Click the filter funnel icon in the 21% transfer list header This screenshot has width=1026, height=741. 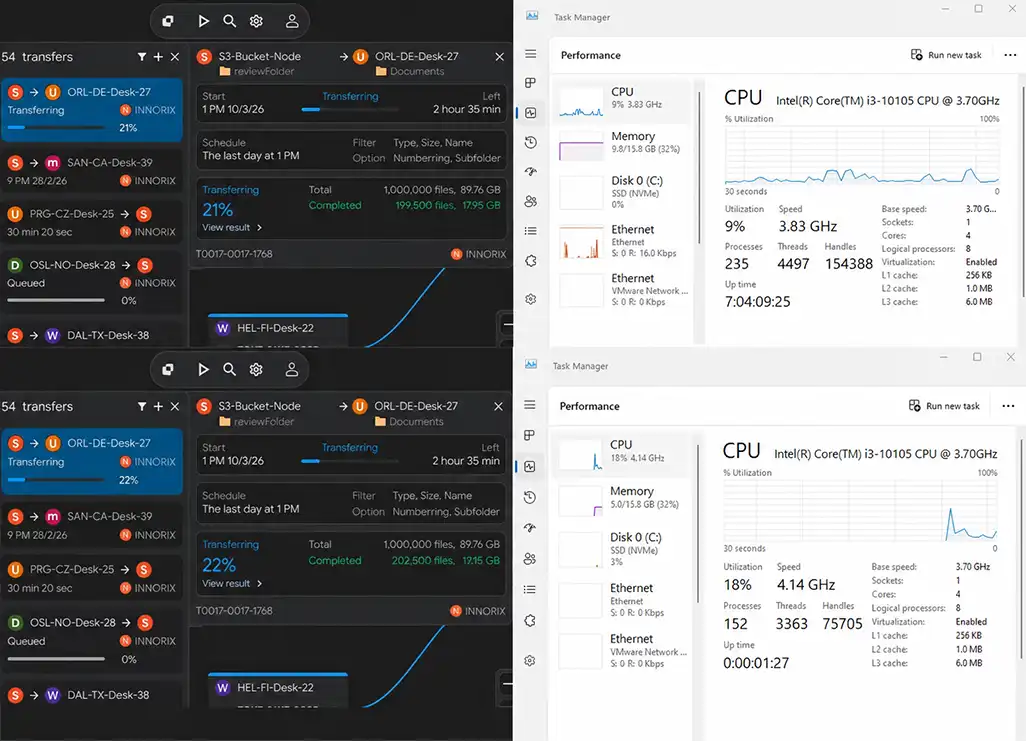142,57
